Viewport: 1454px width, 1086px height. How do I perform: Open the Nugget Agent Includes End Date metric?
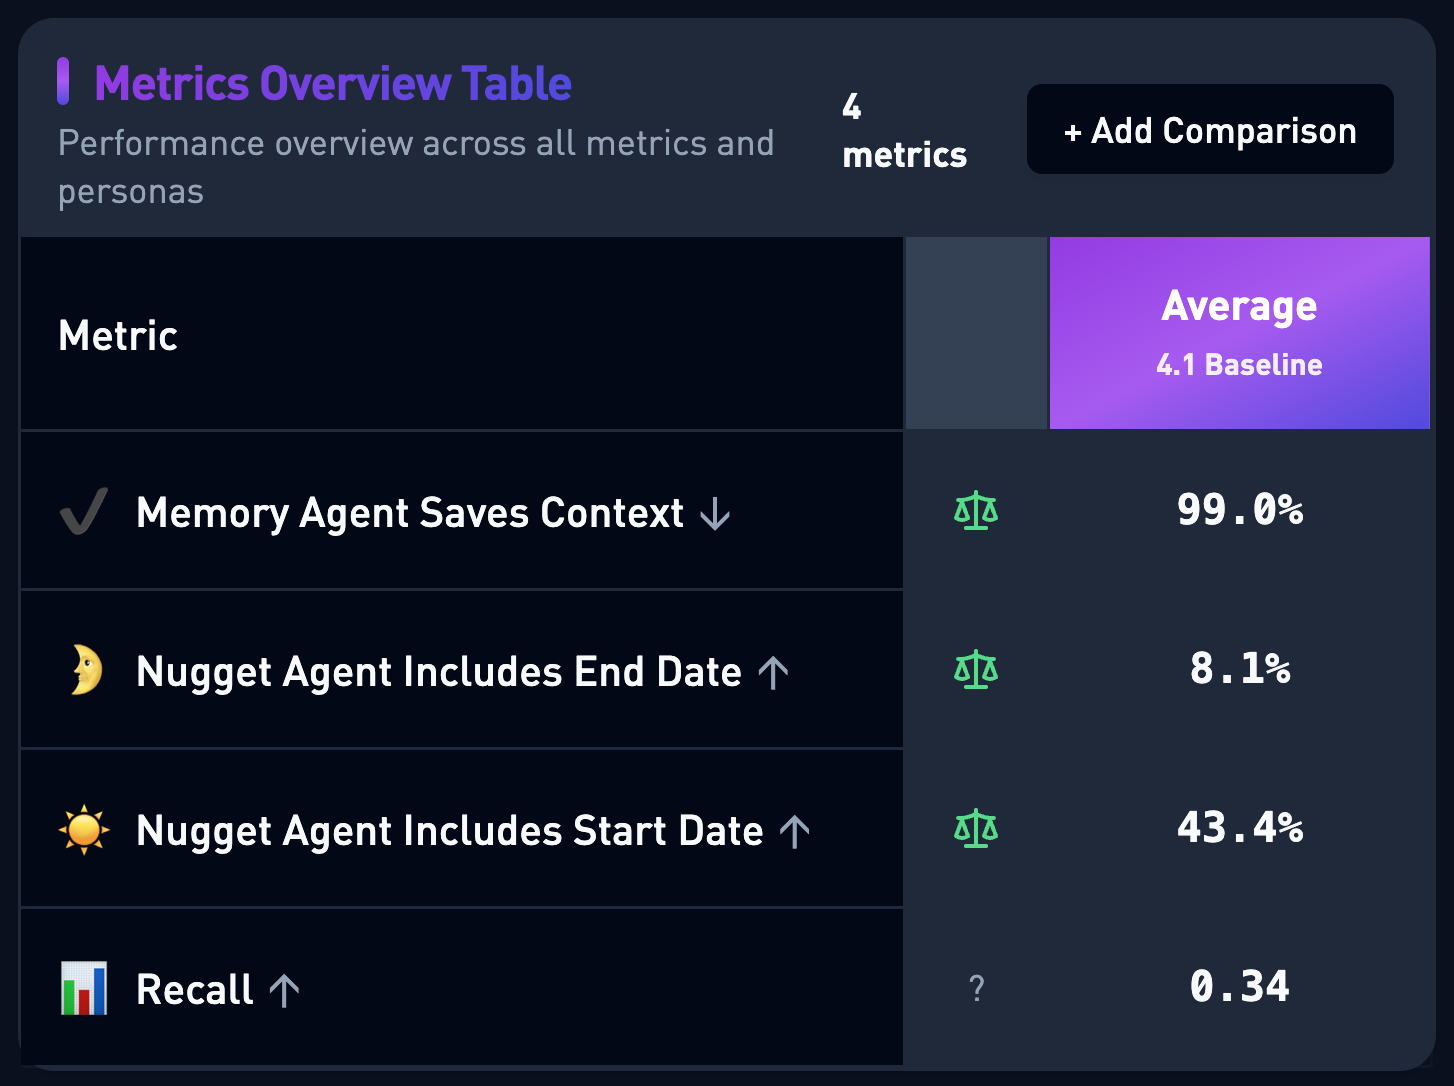point(438,672)
